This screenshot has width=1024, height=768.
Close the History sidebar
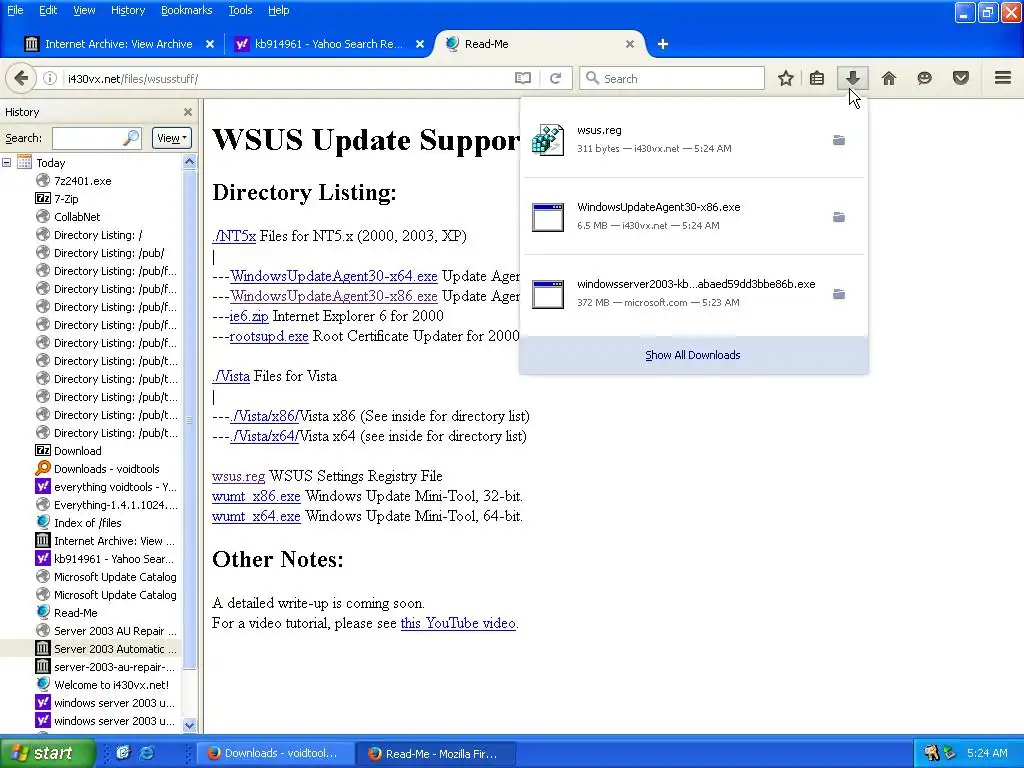[x=188, y=112]
